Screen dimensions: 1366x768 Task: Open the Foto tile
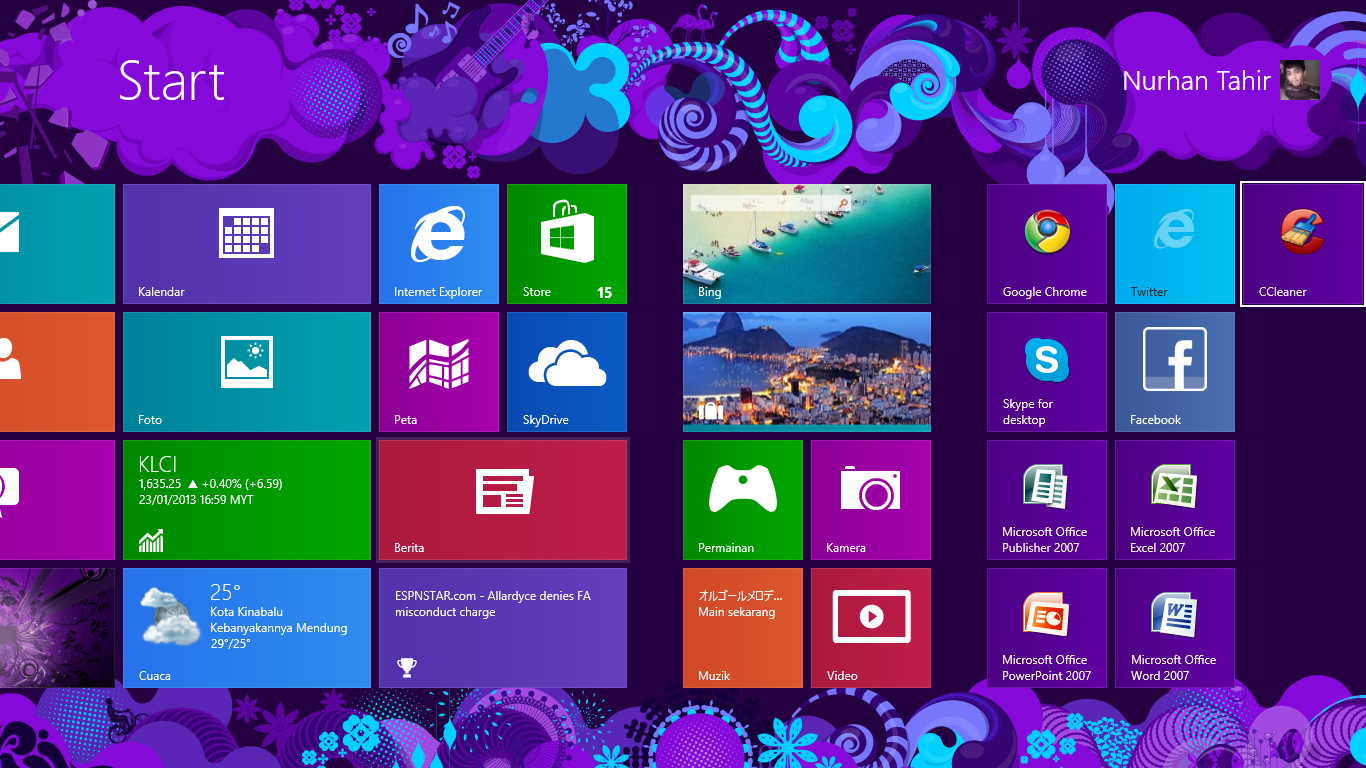(x=247, y=372)
